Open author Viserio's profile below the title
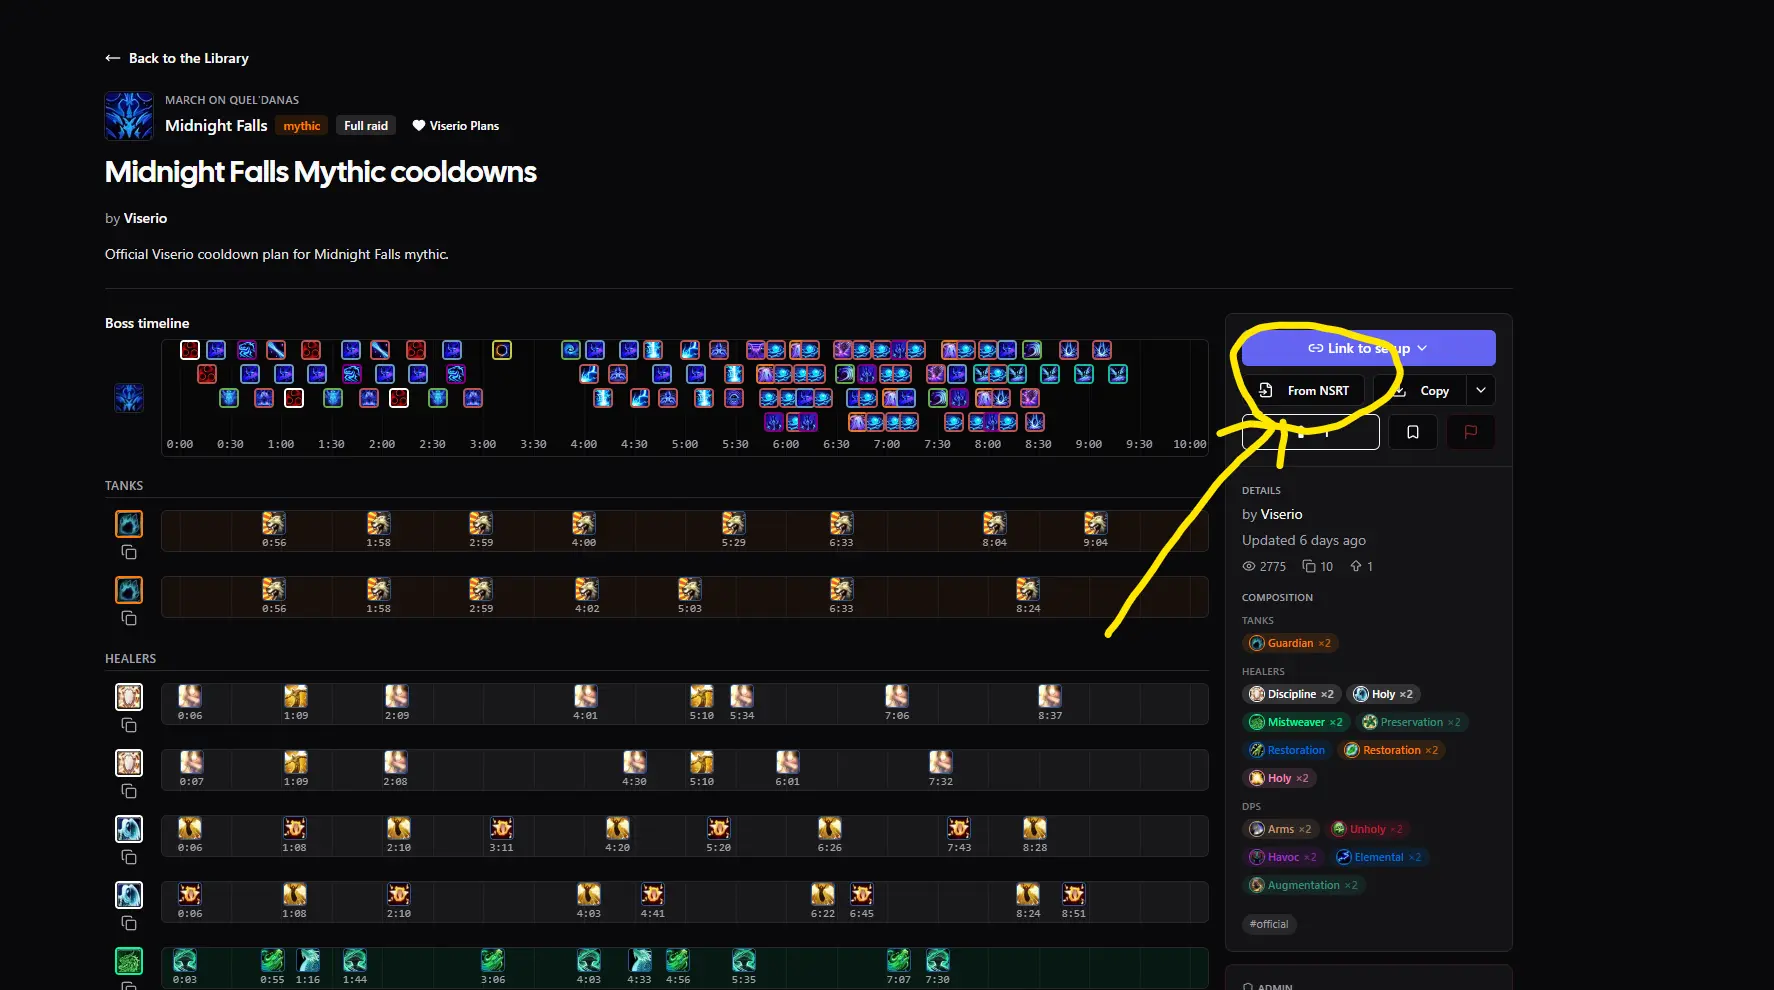The image size is (1774, 990). (x=145, y=218)
